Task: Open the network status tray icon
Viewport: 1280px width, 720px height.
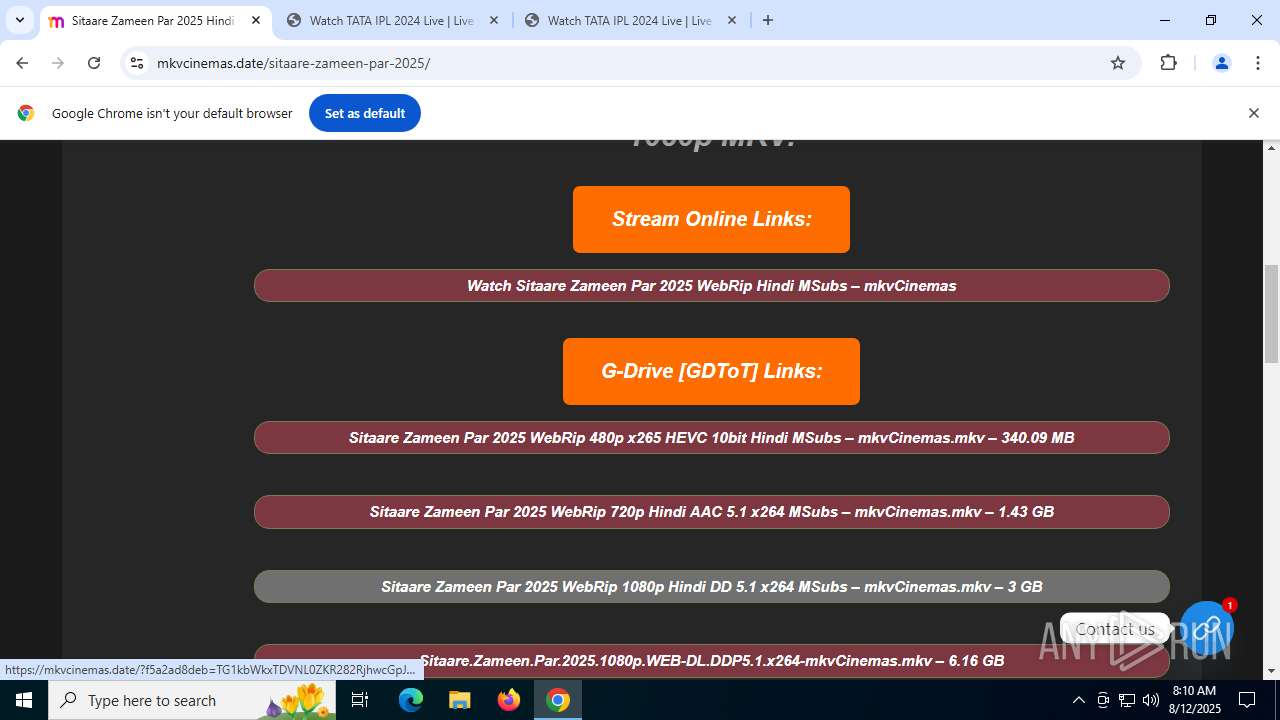Action: pyautogui.click(x=1127, y=700)
